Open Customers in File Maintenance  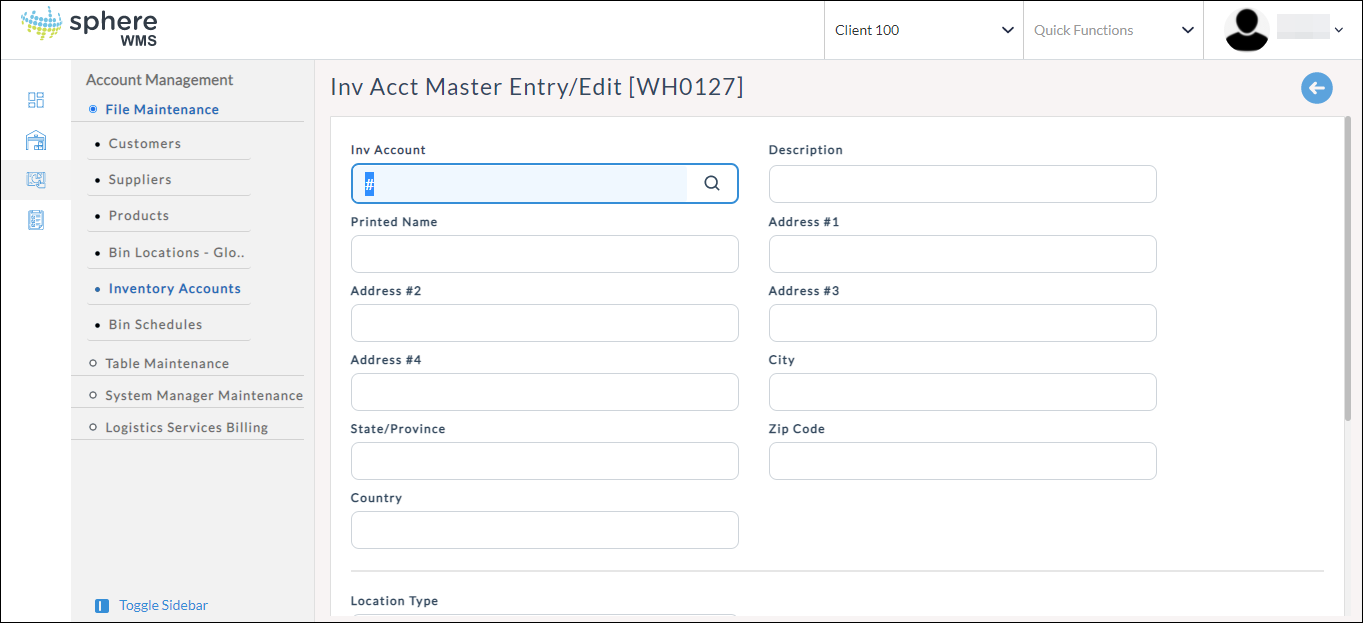pos(145,144)
